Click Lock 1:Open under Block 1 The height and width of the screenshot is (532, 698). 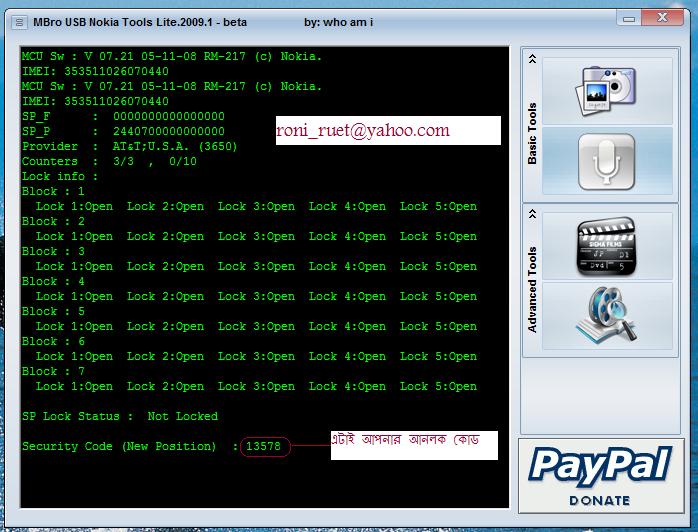[x=74, y=207]
